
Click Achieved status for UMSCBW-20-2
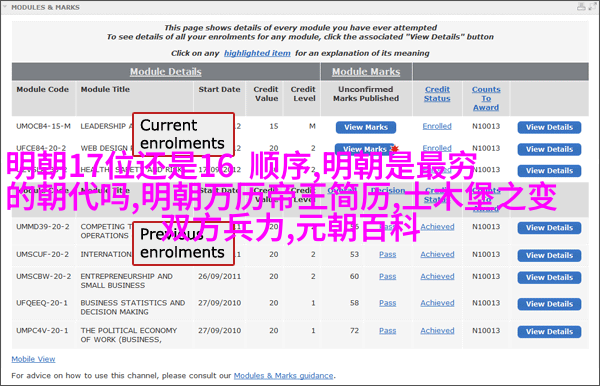pyautogui.click(x=437, y=276)
